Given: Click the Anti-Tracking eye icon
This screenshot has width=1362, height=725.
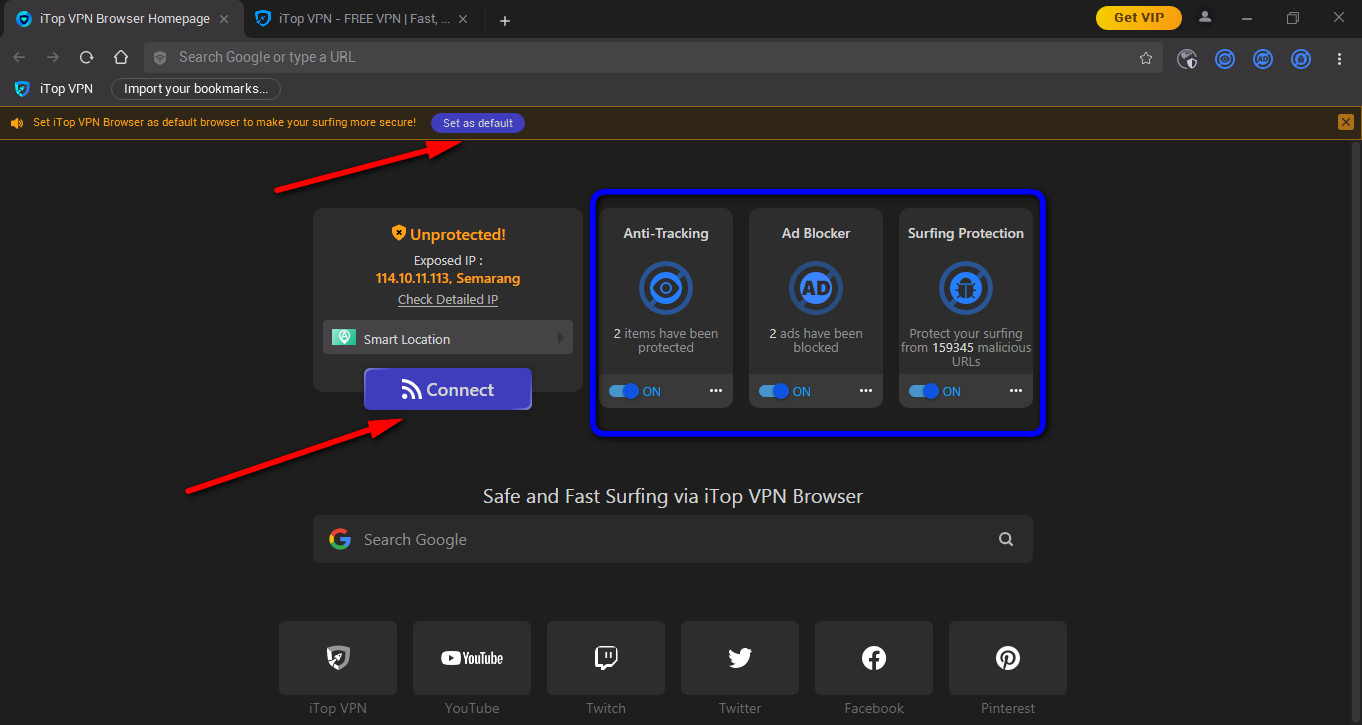Looking at the screenshot, I should 665,288.
